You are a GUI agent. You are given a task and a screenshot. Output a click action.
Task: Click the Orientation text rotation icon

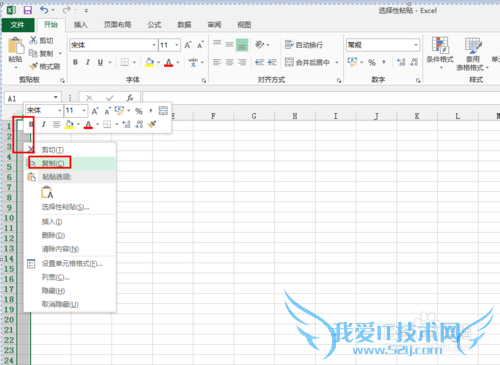click(260, 44)
